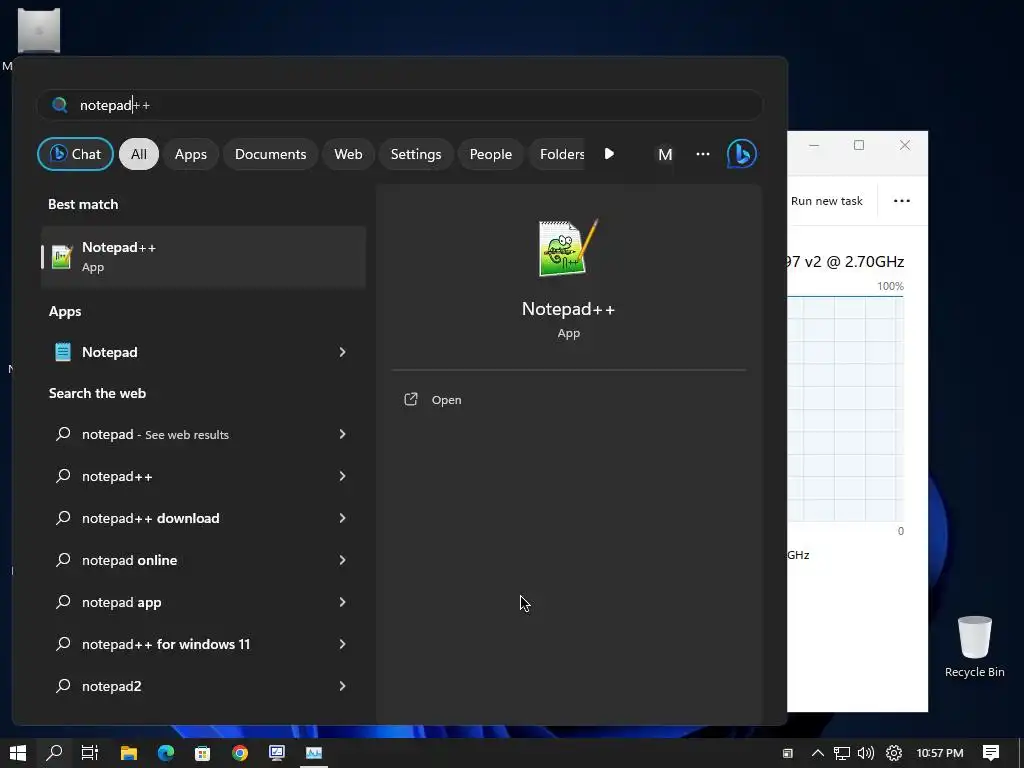Select the All search filter
The width and height of the screenshot is (1024, 768).
point(138,154)
